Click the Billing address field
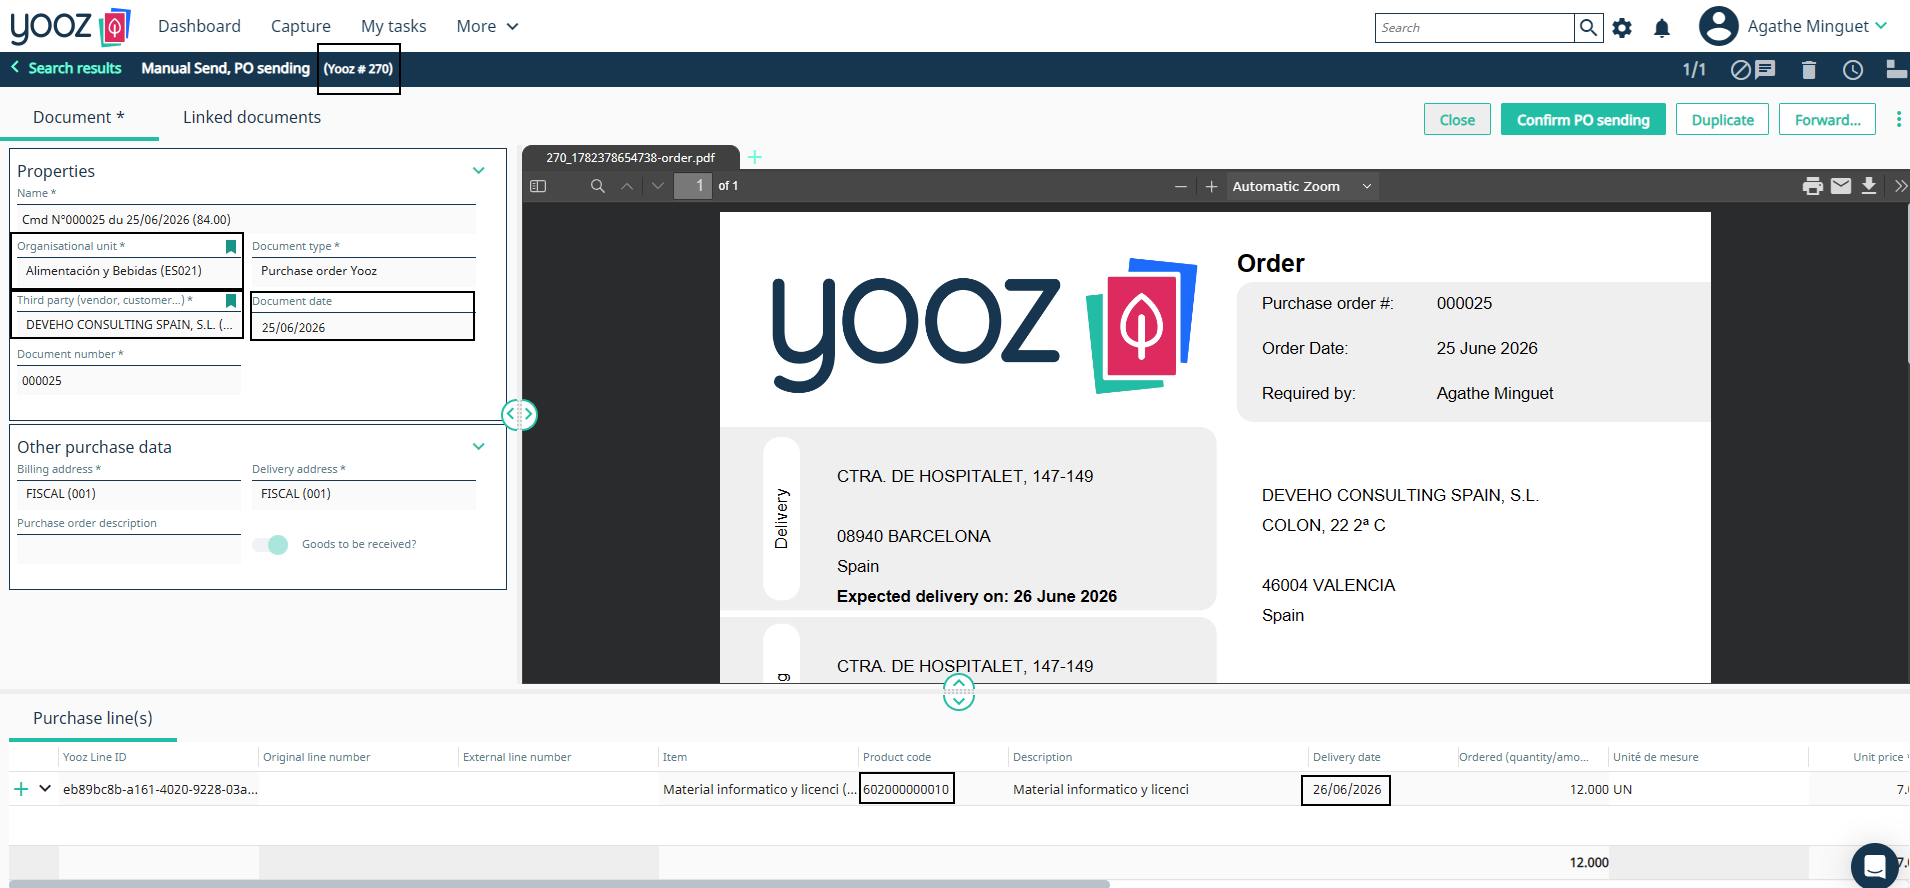The width and height of the screenshot is (1910, 888). click(129, 494)
